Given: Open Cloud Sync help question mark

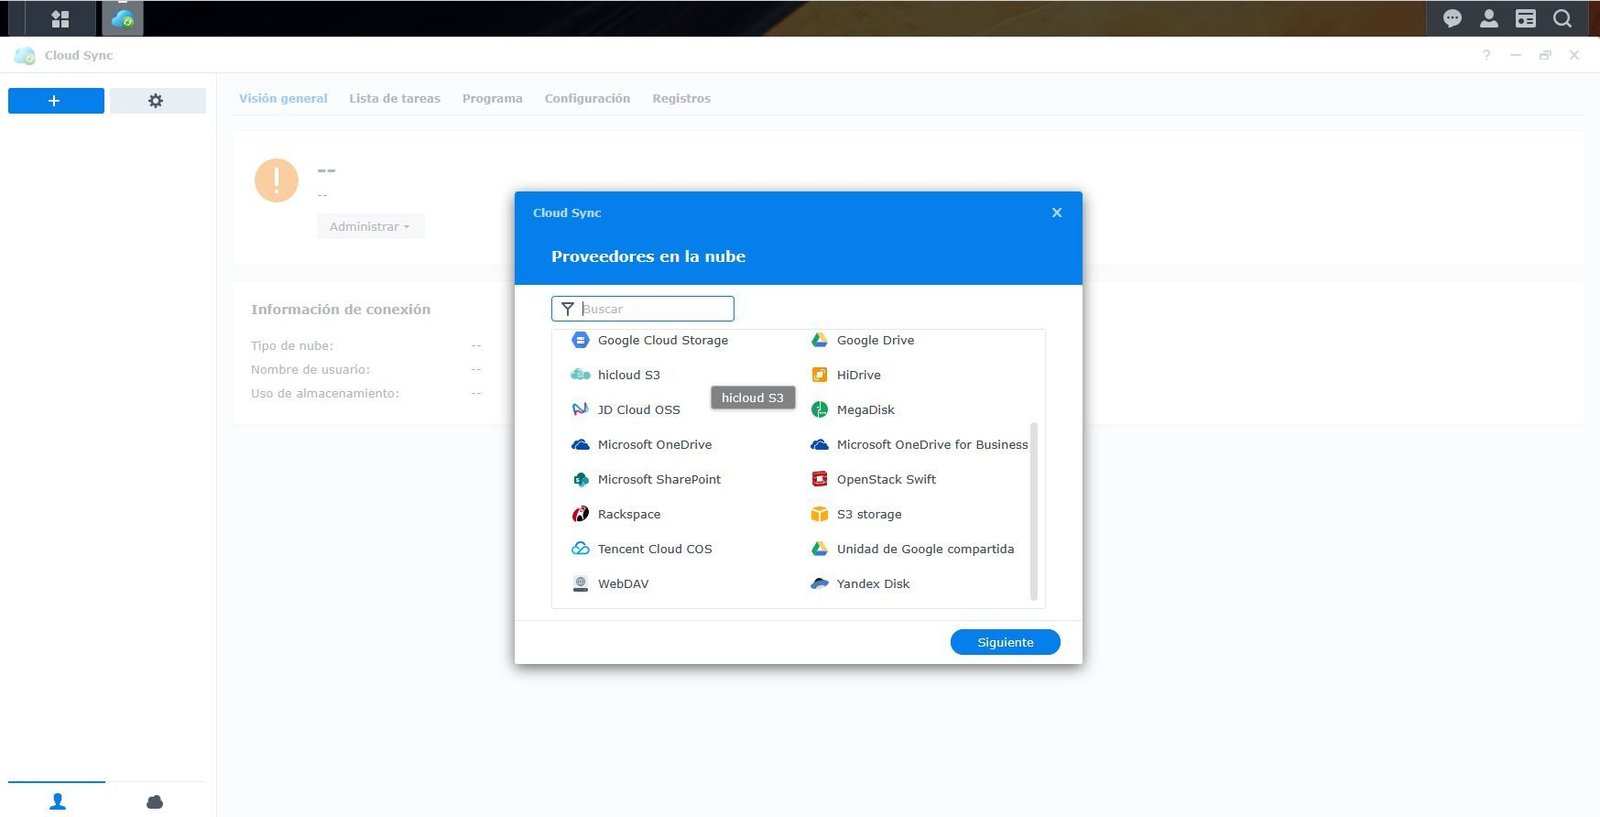Looking at the screenshot, I should [1486, 55].
